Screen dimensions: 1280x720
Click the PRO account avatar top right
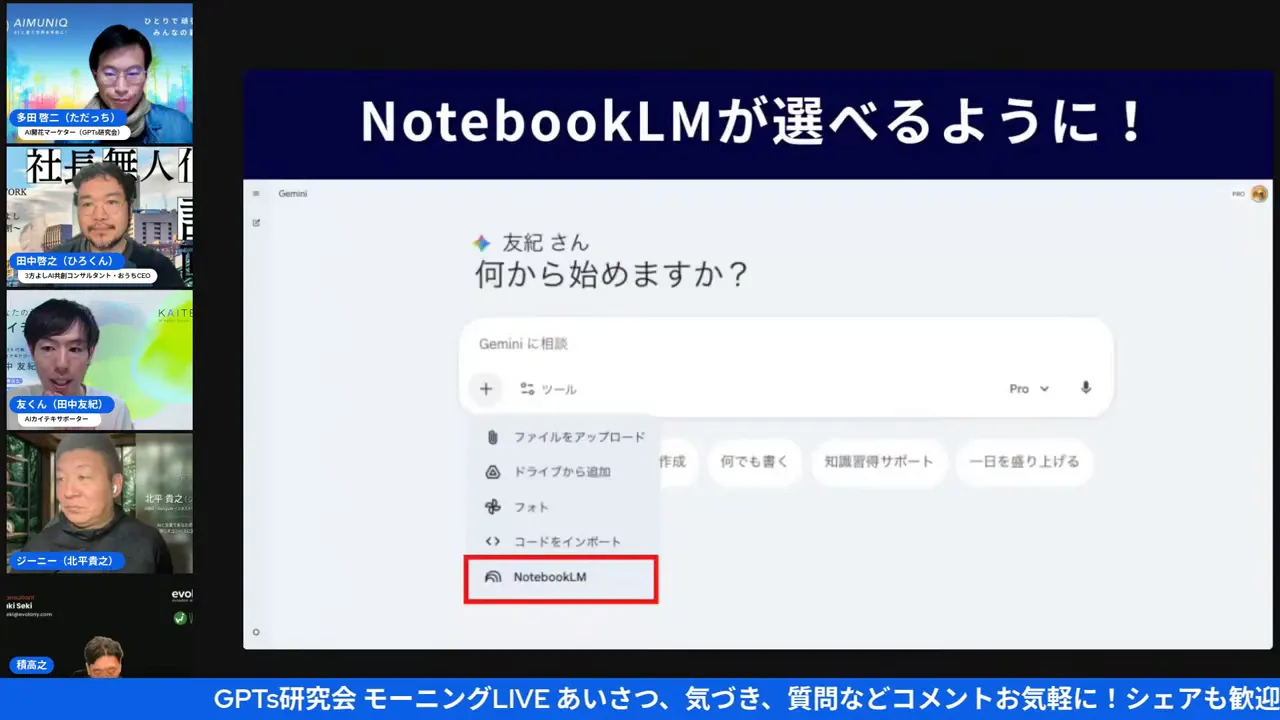point(1259,194)
